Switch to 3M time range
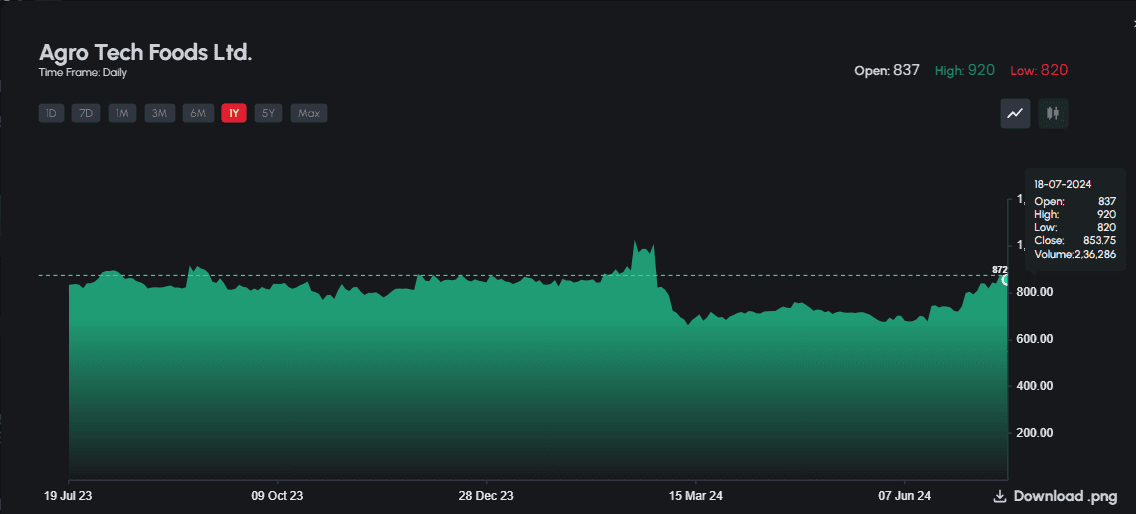Screen dimensions: 1136x514 coord(159,113)
